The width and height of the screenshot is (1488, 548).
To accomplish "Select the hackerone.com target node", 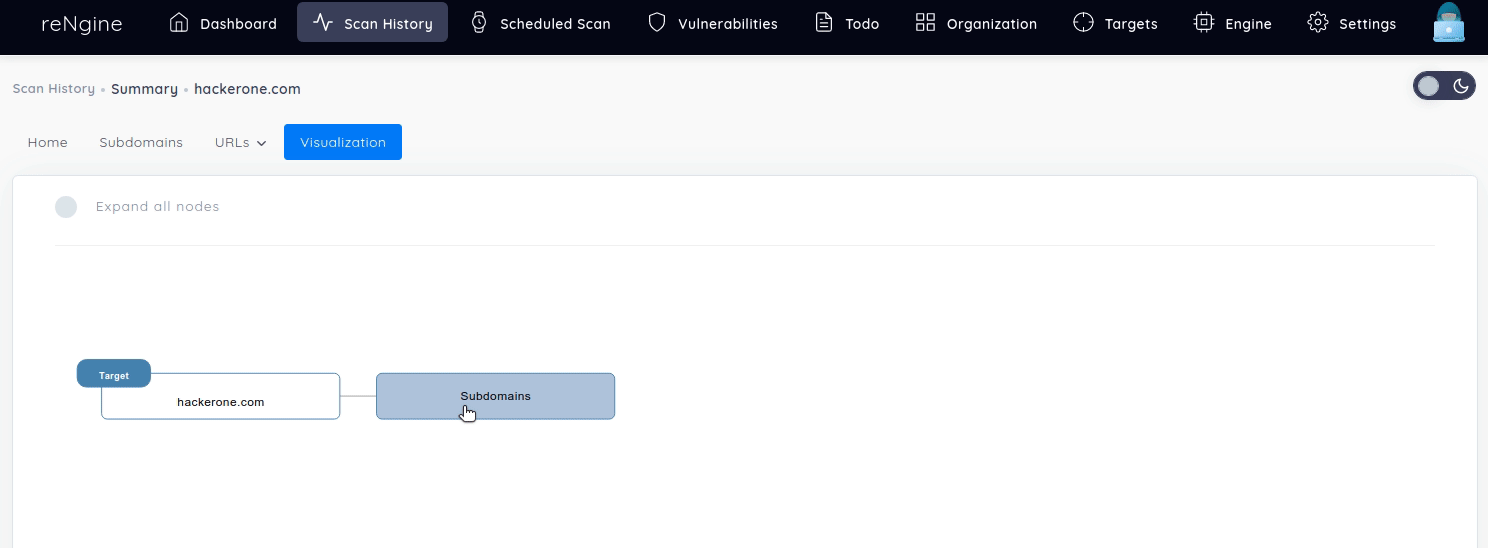I will [221, 396].
